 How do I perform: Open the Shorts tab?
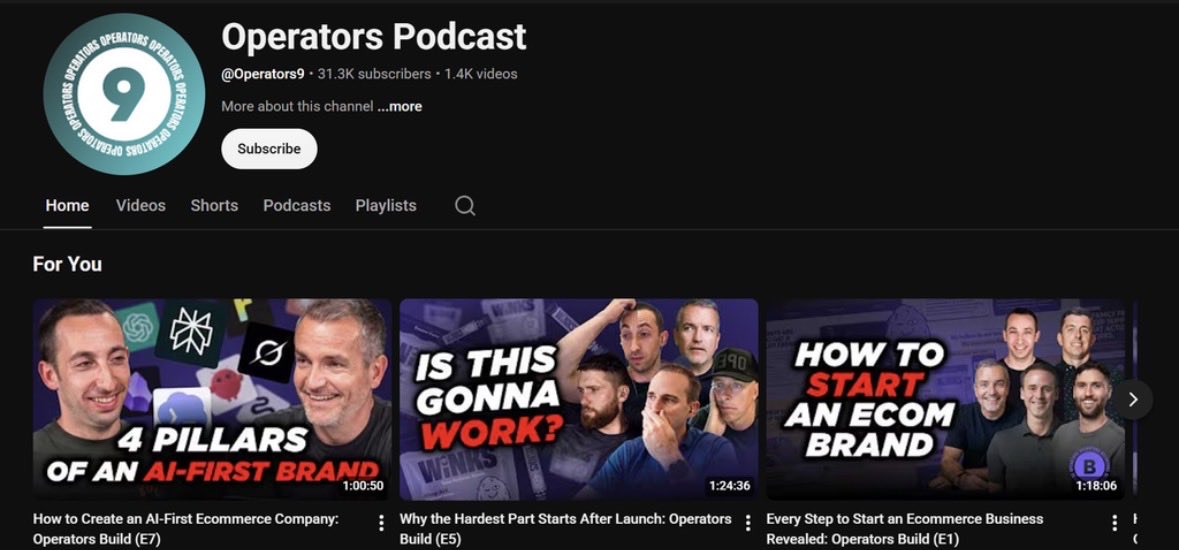214,205
